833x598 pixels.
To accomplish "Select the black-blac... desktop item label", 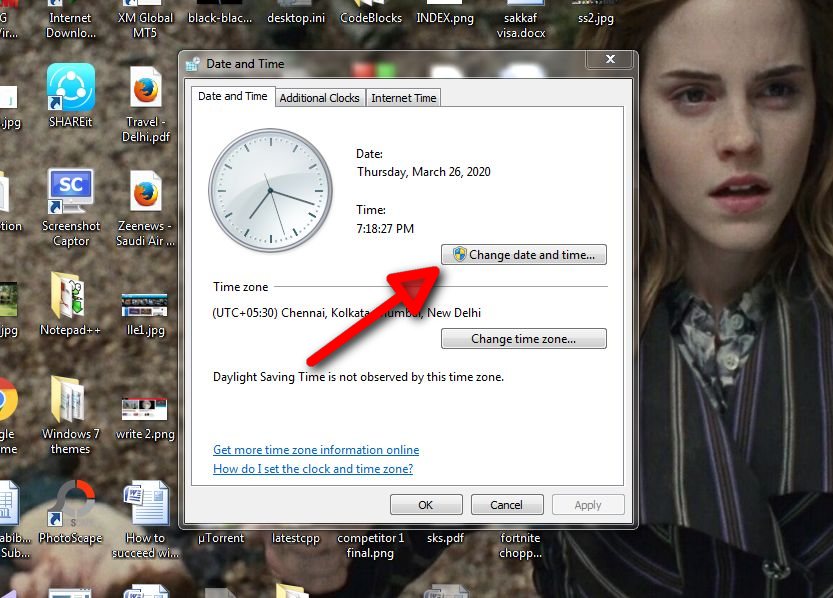I will pyautogui.click(x=220, y=18).
